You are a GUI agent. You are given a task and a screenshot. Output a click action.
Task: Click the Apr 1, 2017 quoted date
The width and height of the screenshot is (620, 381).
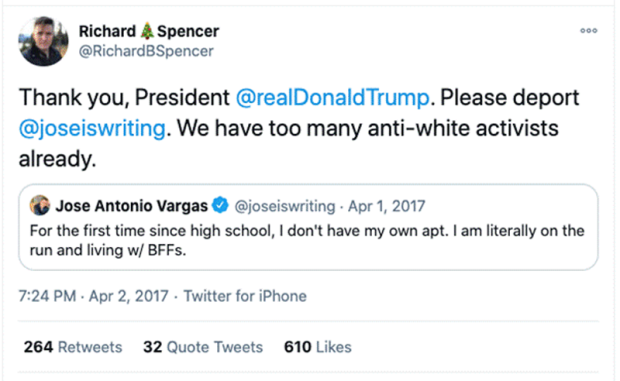(x=386, y=206)
